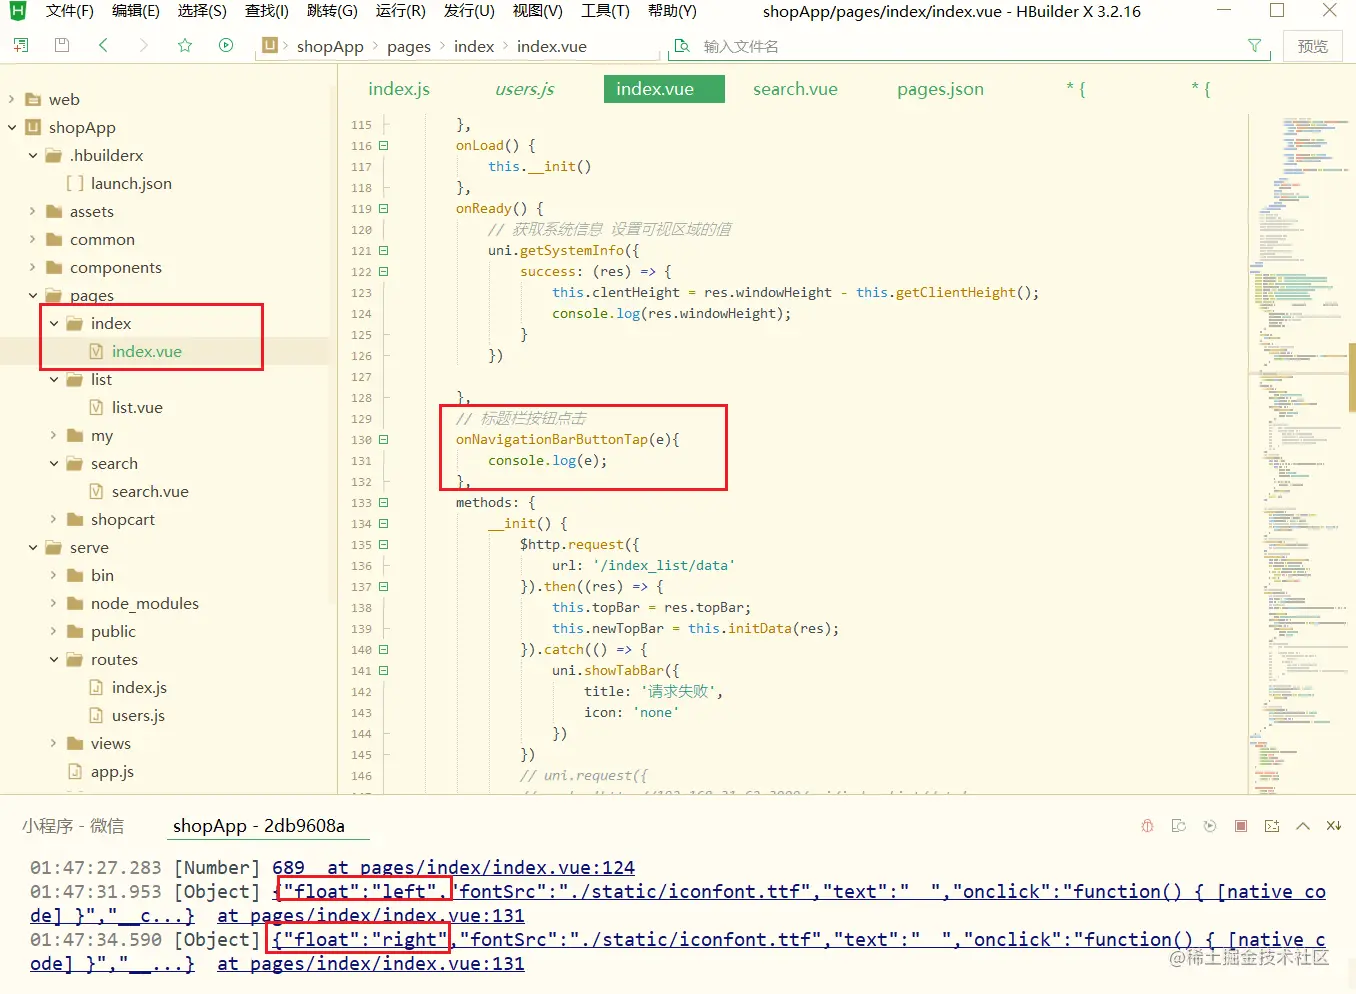Click the run play icon in toolbar
This screenshot has height=994, width=1356.
coord(226,45)
